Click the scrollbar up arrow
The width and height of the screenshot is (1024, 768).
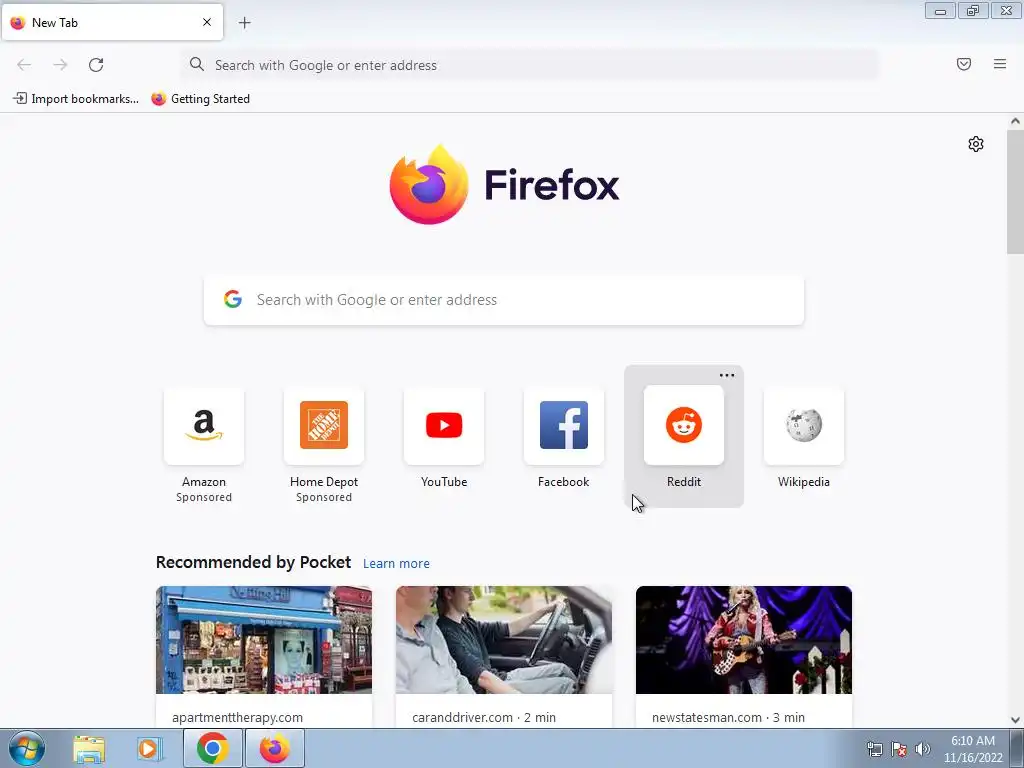tap(1015, 121)
